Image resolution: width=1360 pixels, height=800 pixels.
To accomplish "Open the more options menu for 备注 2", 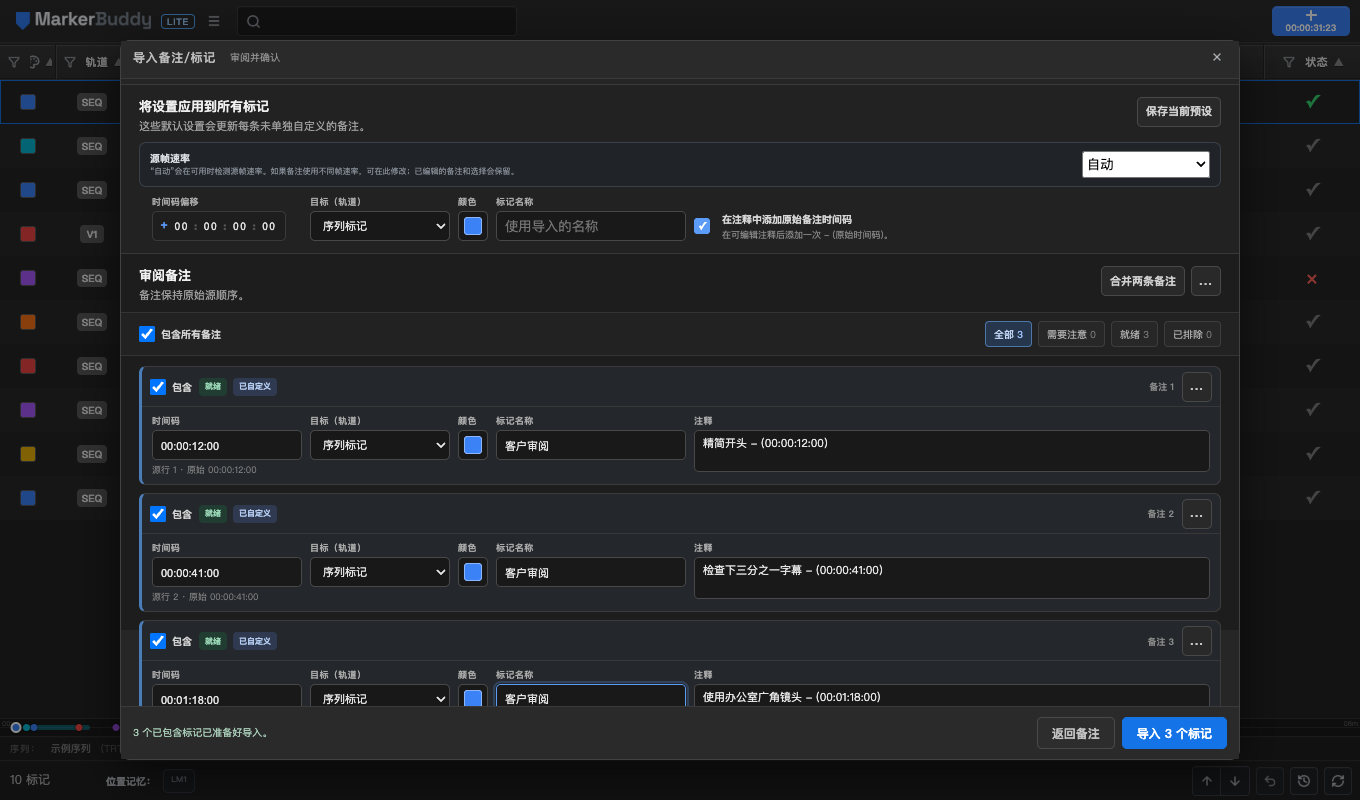I will click(1196, 513).
